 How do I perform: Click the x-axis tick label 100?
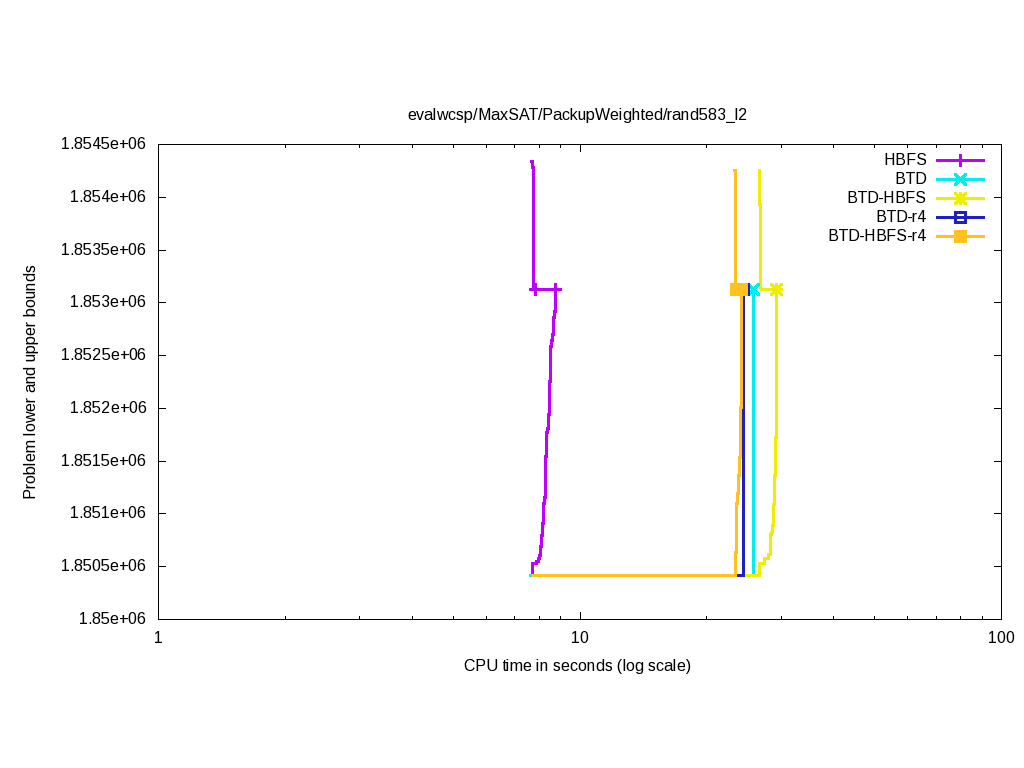click(x=1000, y=638)
